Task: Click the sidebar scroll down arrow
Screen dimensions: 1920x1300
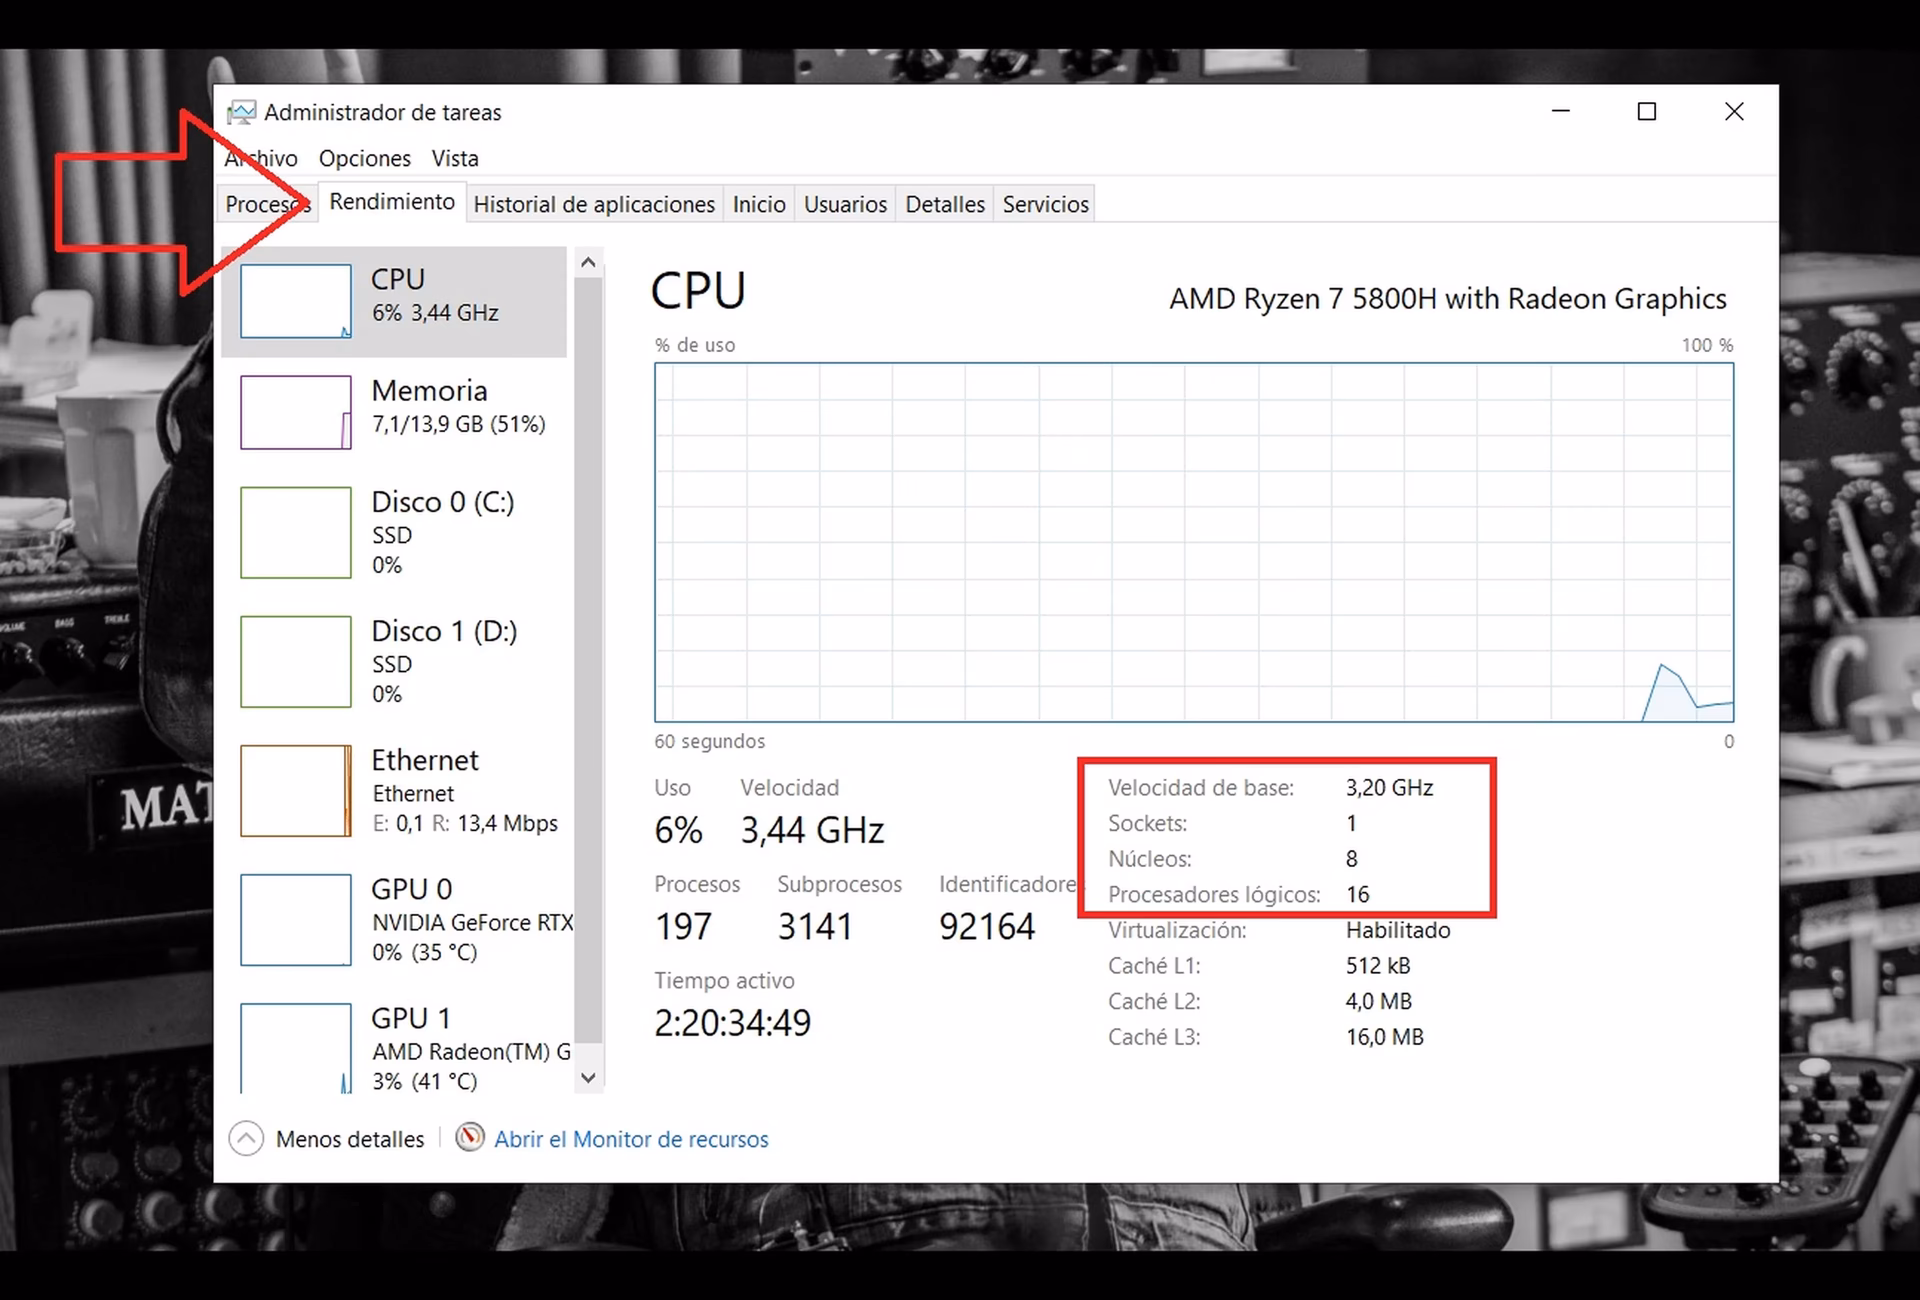Action: [x=588, y=1078]
